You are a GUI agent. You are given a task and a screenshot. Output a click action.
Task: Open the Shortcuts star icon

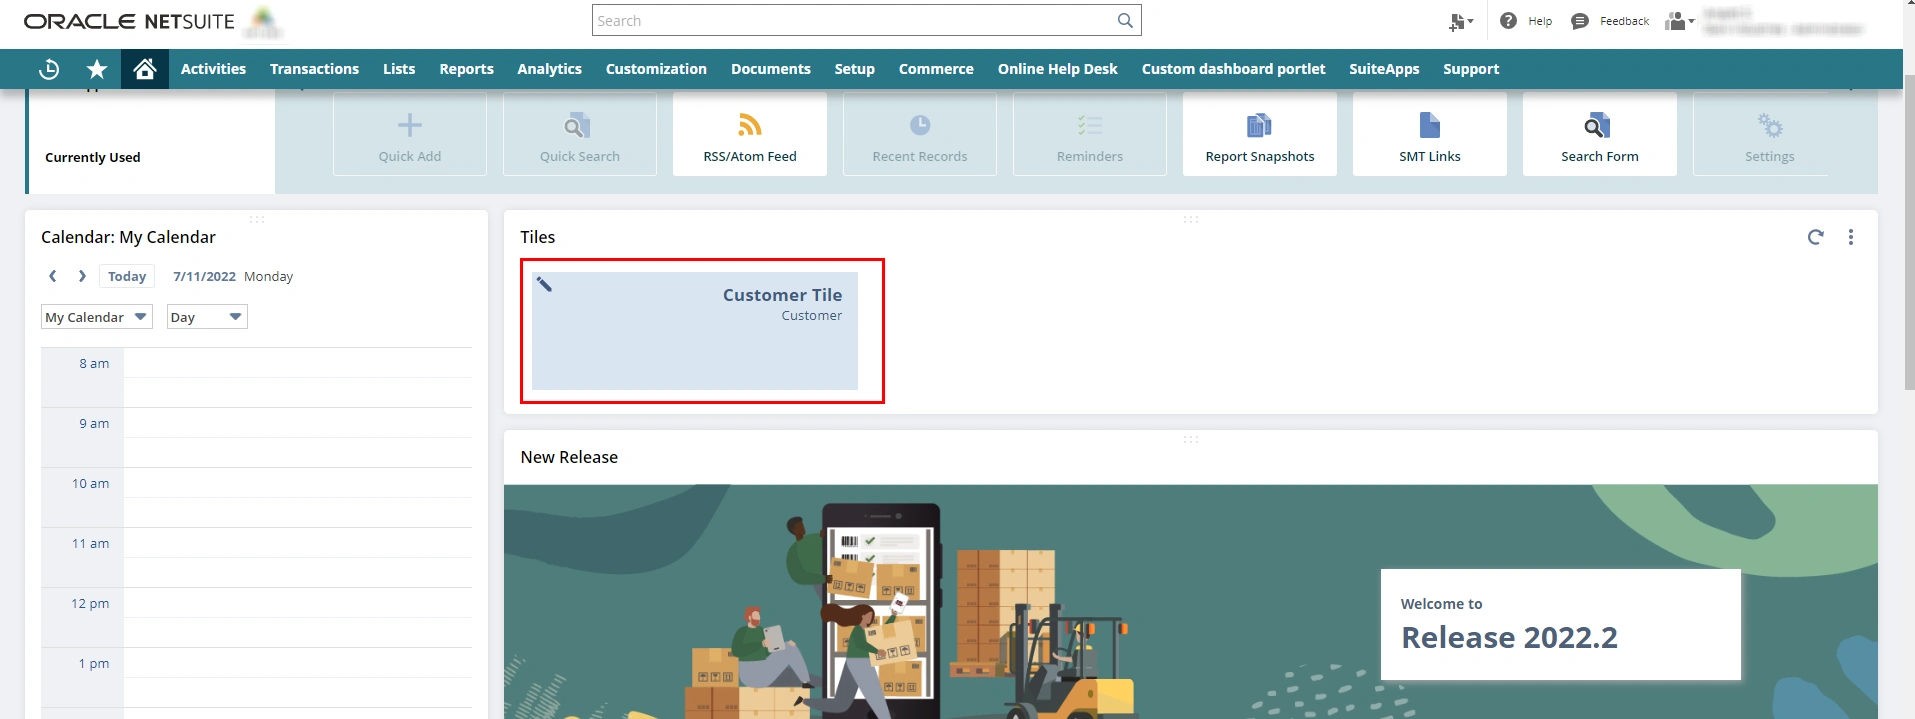(97, 69)
